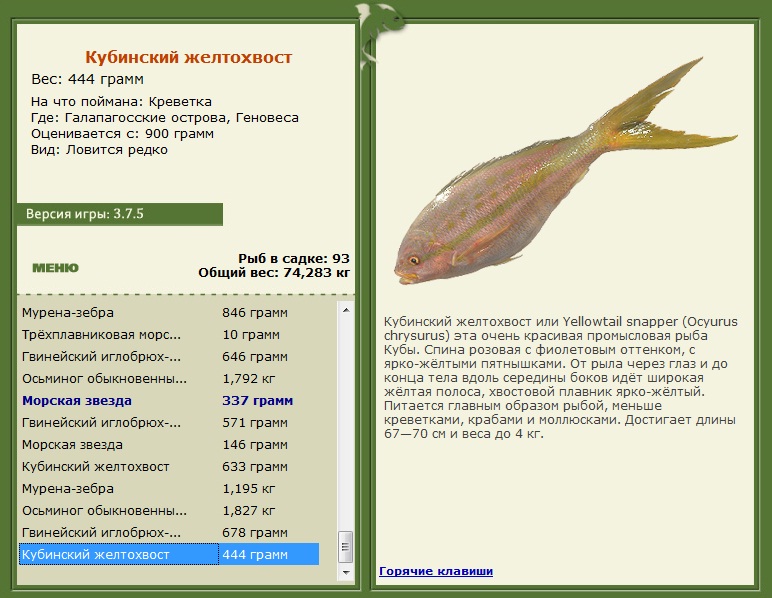The height and width of the screenshot is (598, 772).
Task: Click the yellowtail snapper fish image
Action: pyautogui.click(x=565, y=172)
